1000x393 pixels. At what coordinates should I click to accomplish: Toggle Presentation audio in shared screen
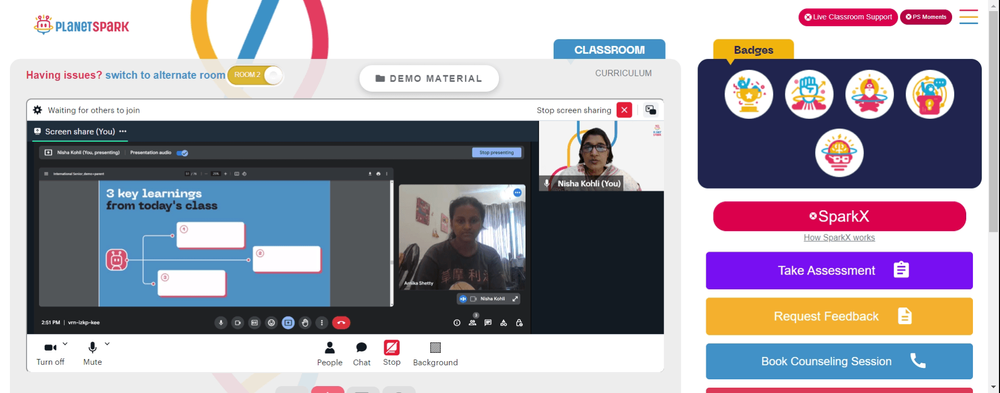pos(182,152)
